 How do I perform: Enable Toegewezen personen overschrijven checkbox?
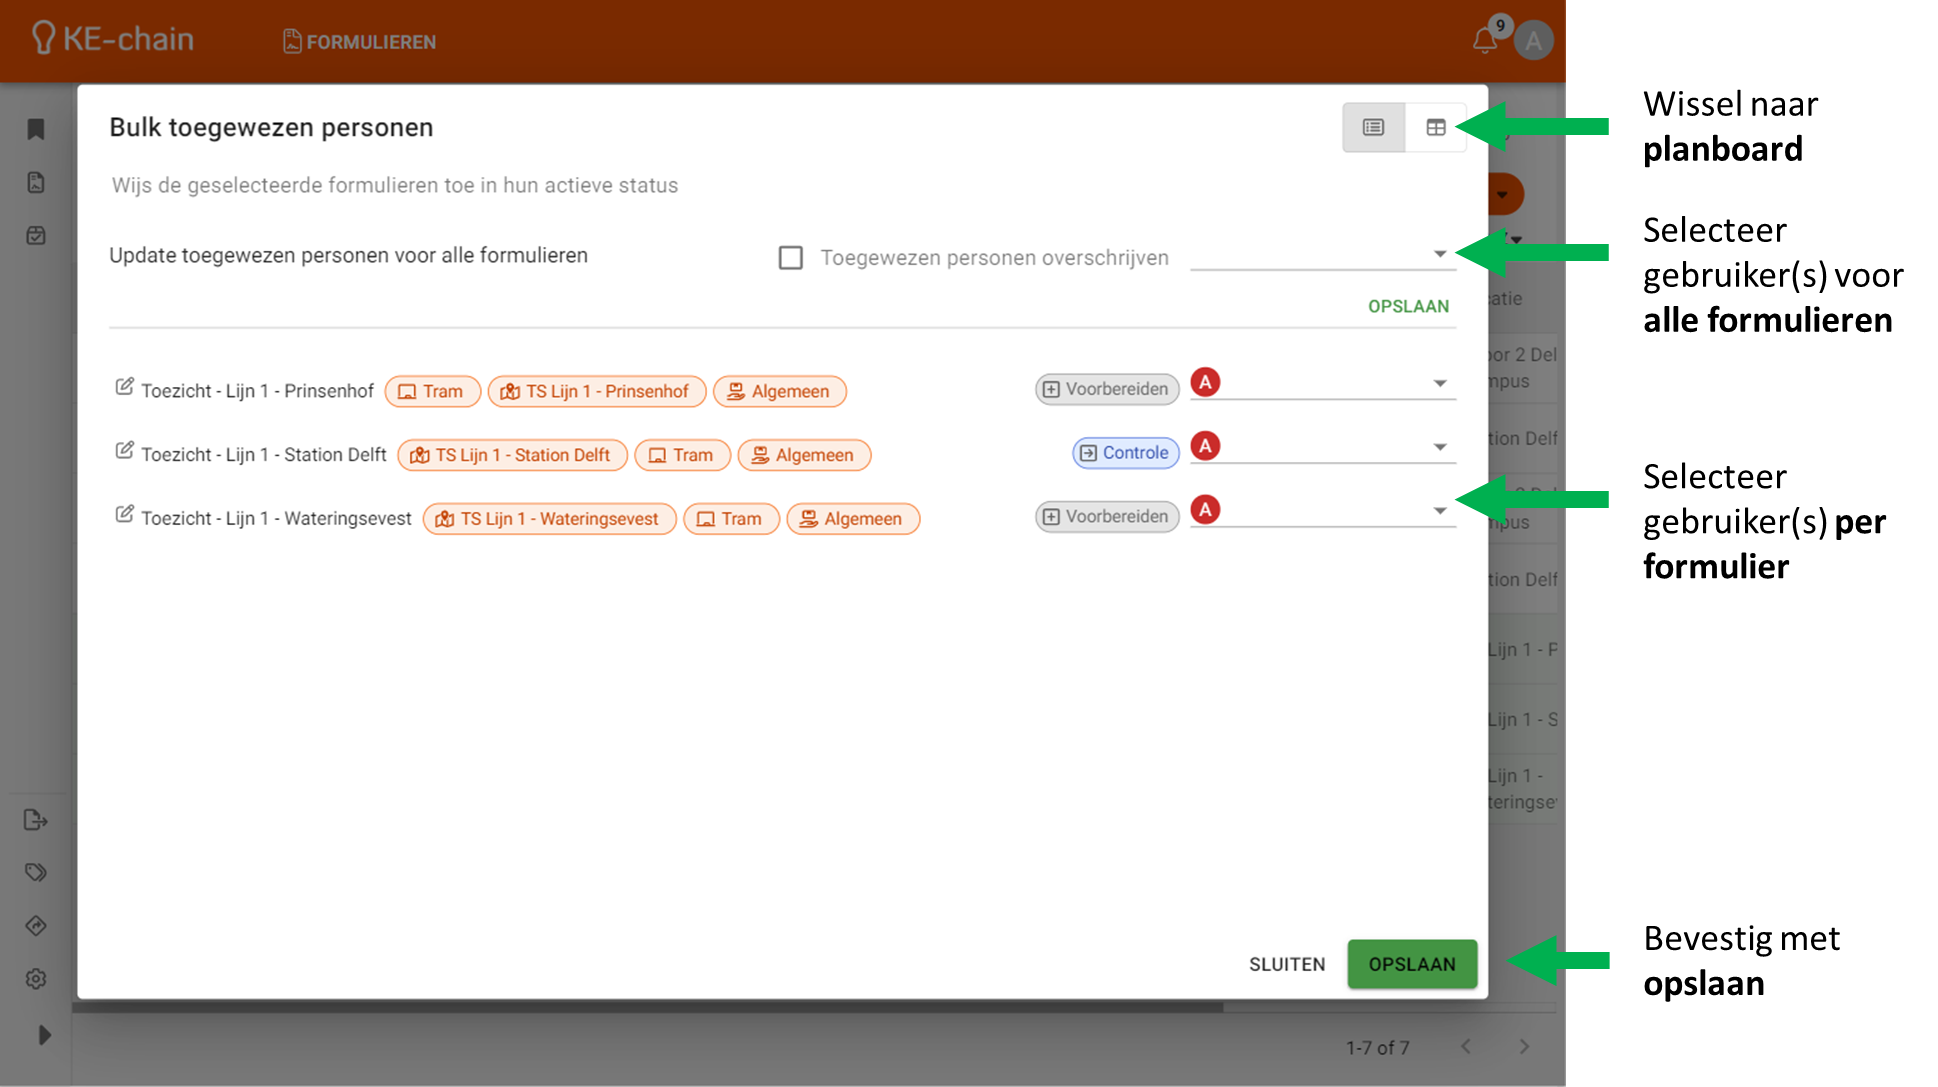pyautogui.click(x=790, y=258)
